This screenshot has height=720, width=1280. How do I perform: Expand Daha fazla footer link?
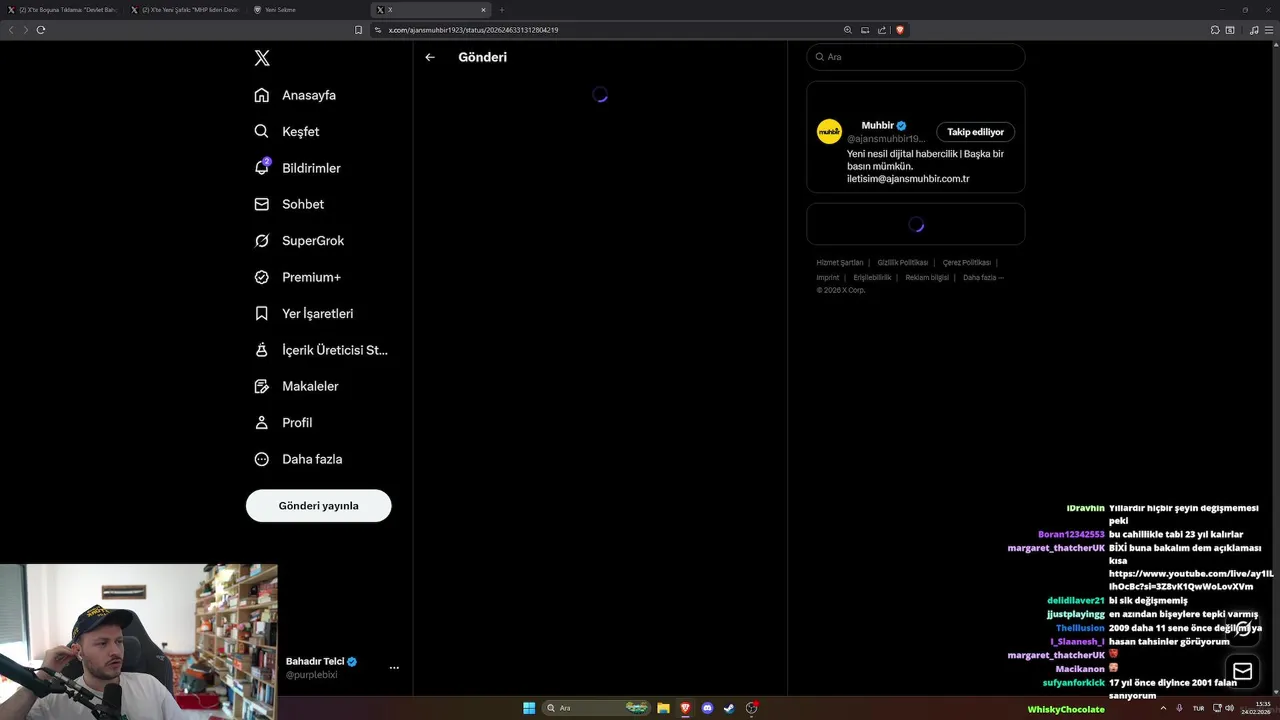pyautogui.click(x=983, y=278)
